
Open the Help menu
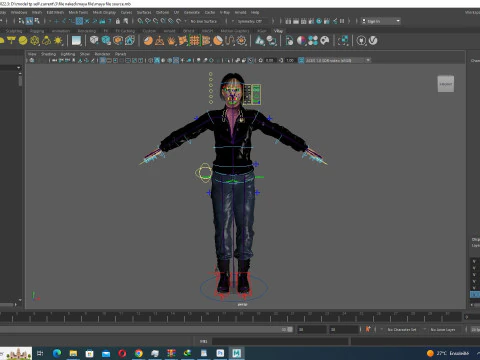(x=255, y=12)
